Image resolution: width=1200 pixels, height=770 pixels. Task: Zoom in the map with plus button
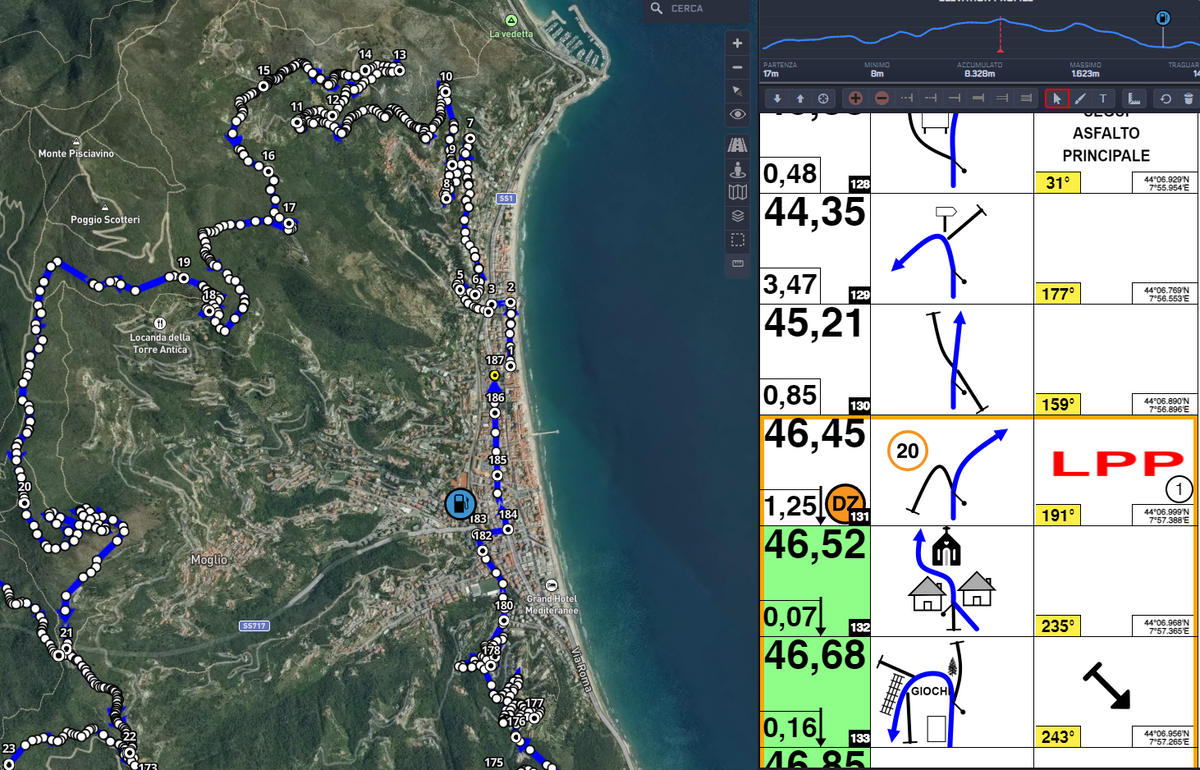coord(738,44)
